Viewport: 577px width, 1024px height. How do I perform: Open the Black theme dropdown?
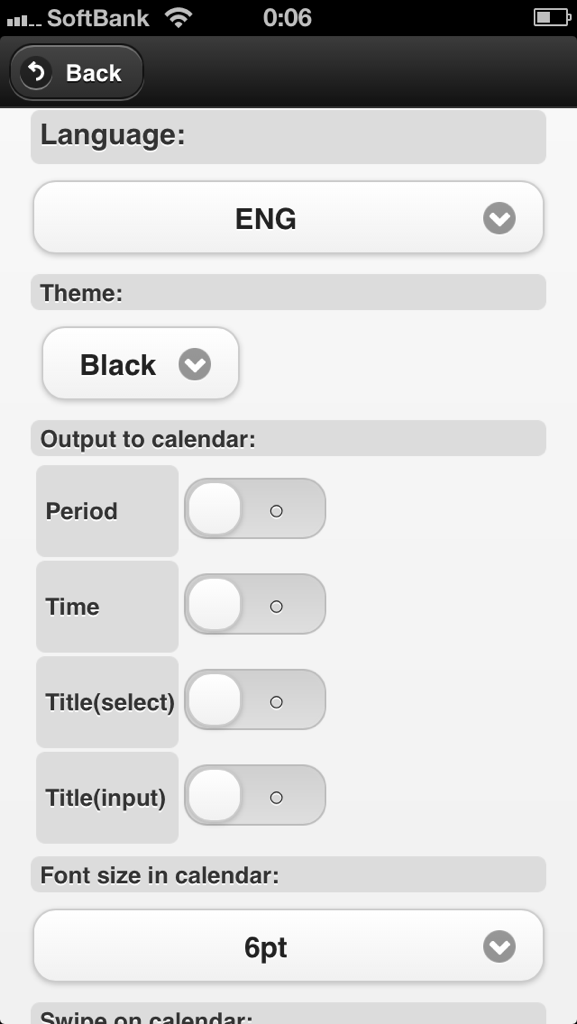[140, 364]
